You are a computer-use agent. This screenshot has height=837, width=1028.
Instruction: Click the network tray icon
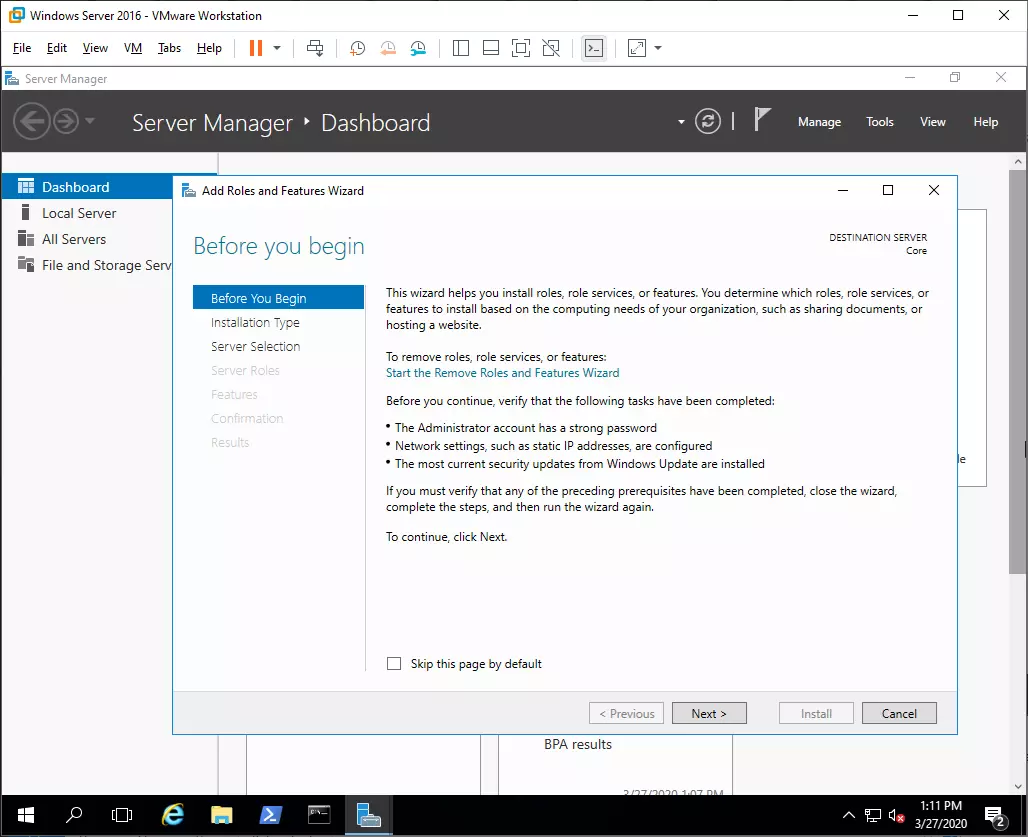[873, 815]
